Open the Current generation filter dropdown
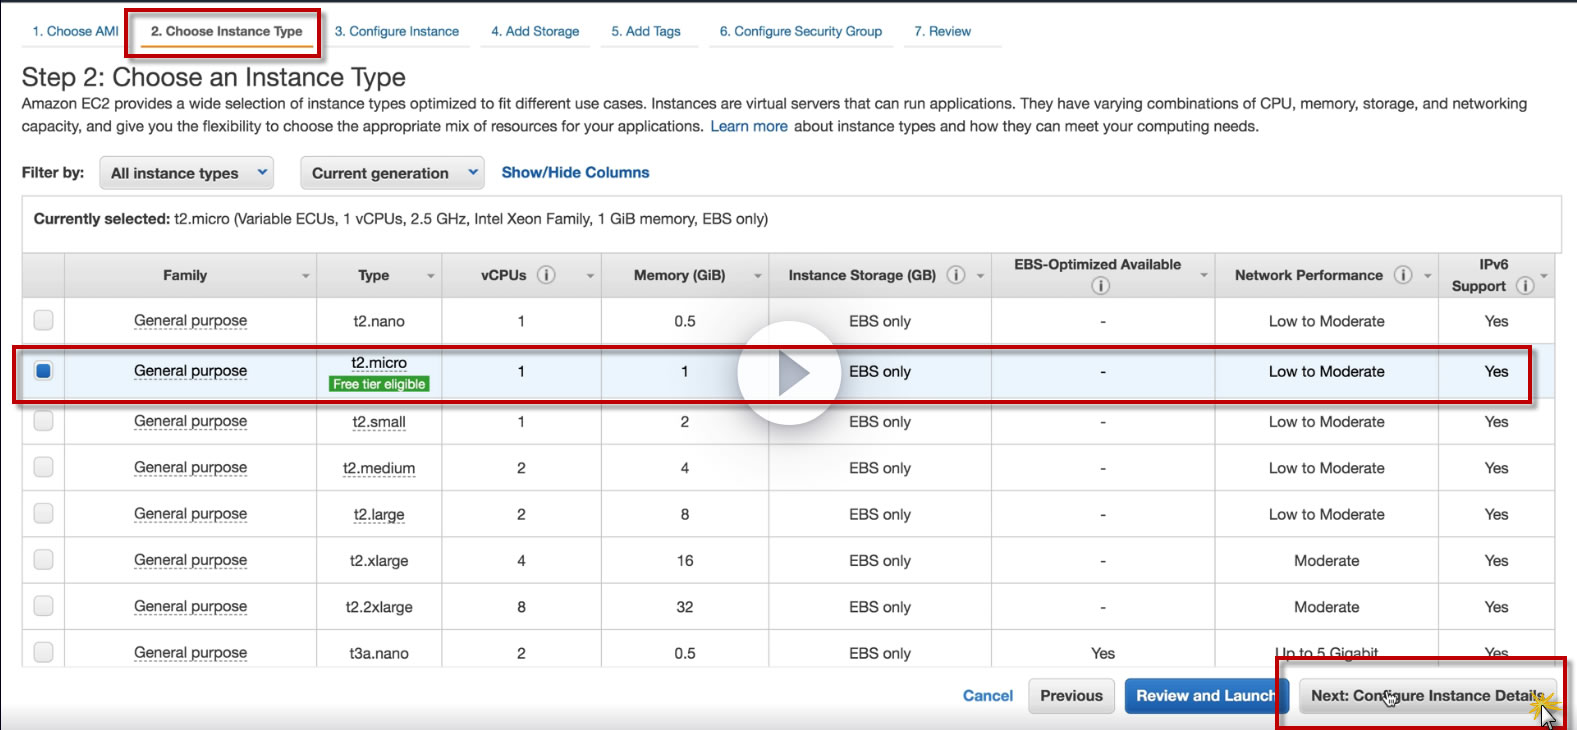The height and width of the screenshot is (730, 1577). 392,173
